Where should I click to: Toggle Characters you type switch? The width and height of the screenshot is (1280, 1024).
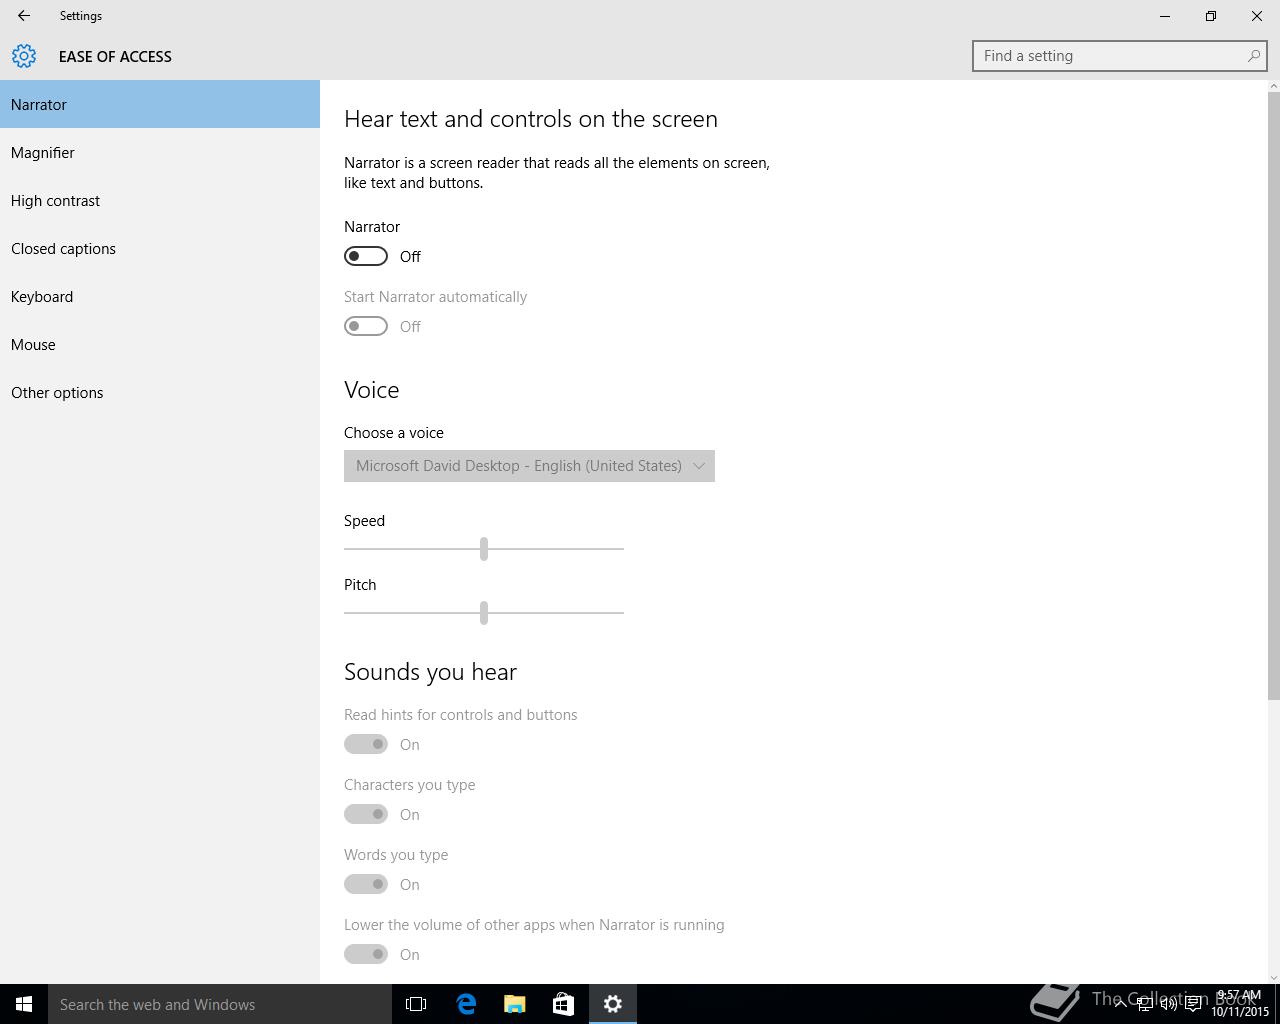pyautogui.click(x=366, y=814)
